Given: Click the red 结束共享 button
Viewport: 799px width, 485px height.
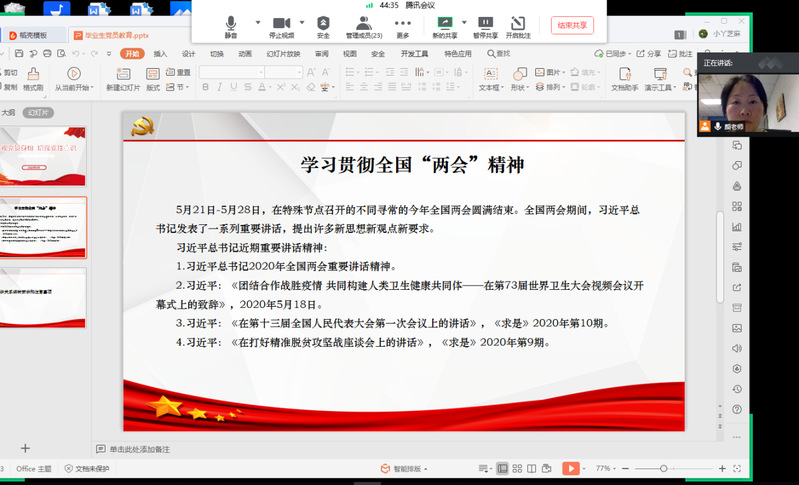Looking at the screenshot, I should [573, 25].
